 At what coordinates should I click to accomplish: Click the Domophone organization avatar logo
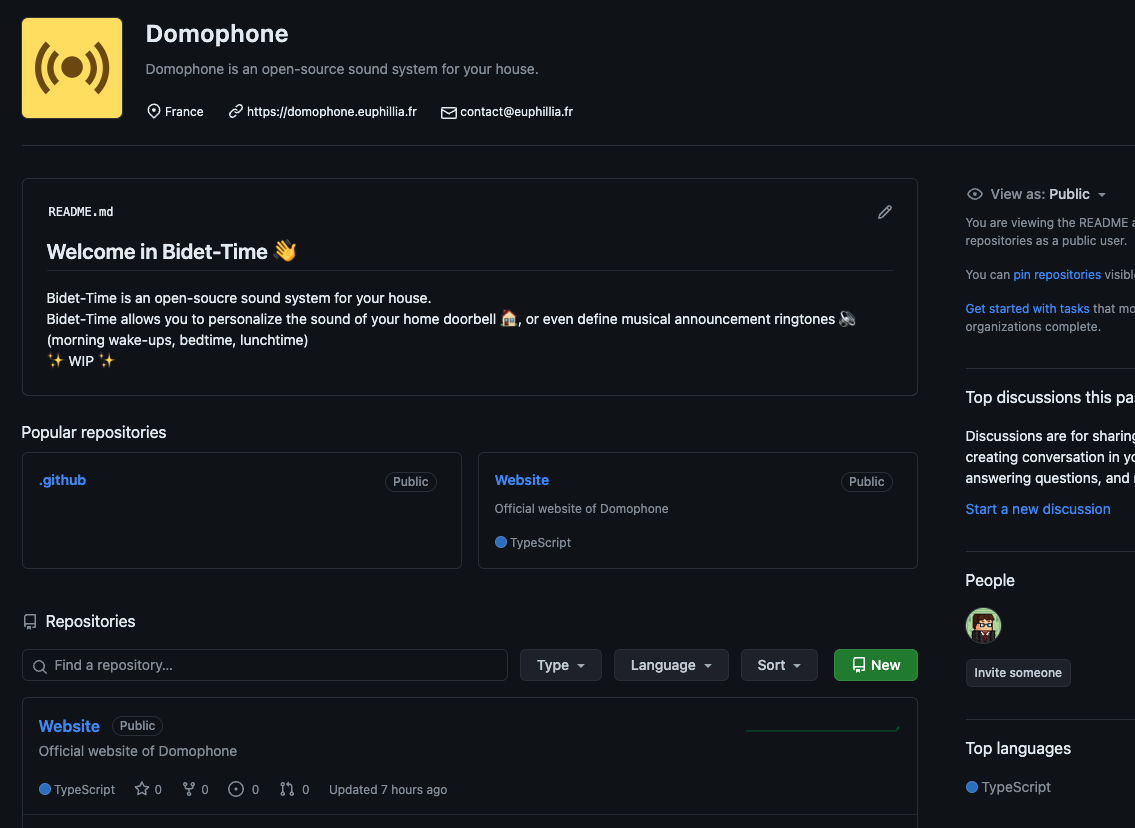pyautogui.click(x=72, y=68)
